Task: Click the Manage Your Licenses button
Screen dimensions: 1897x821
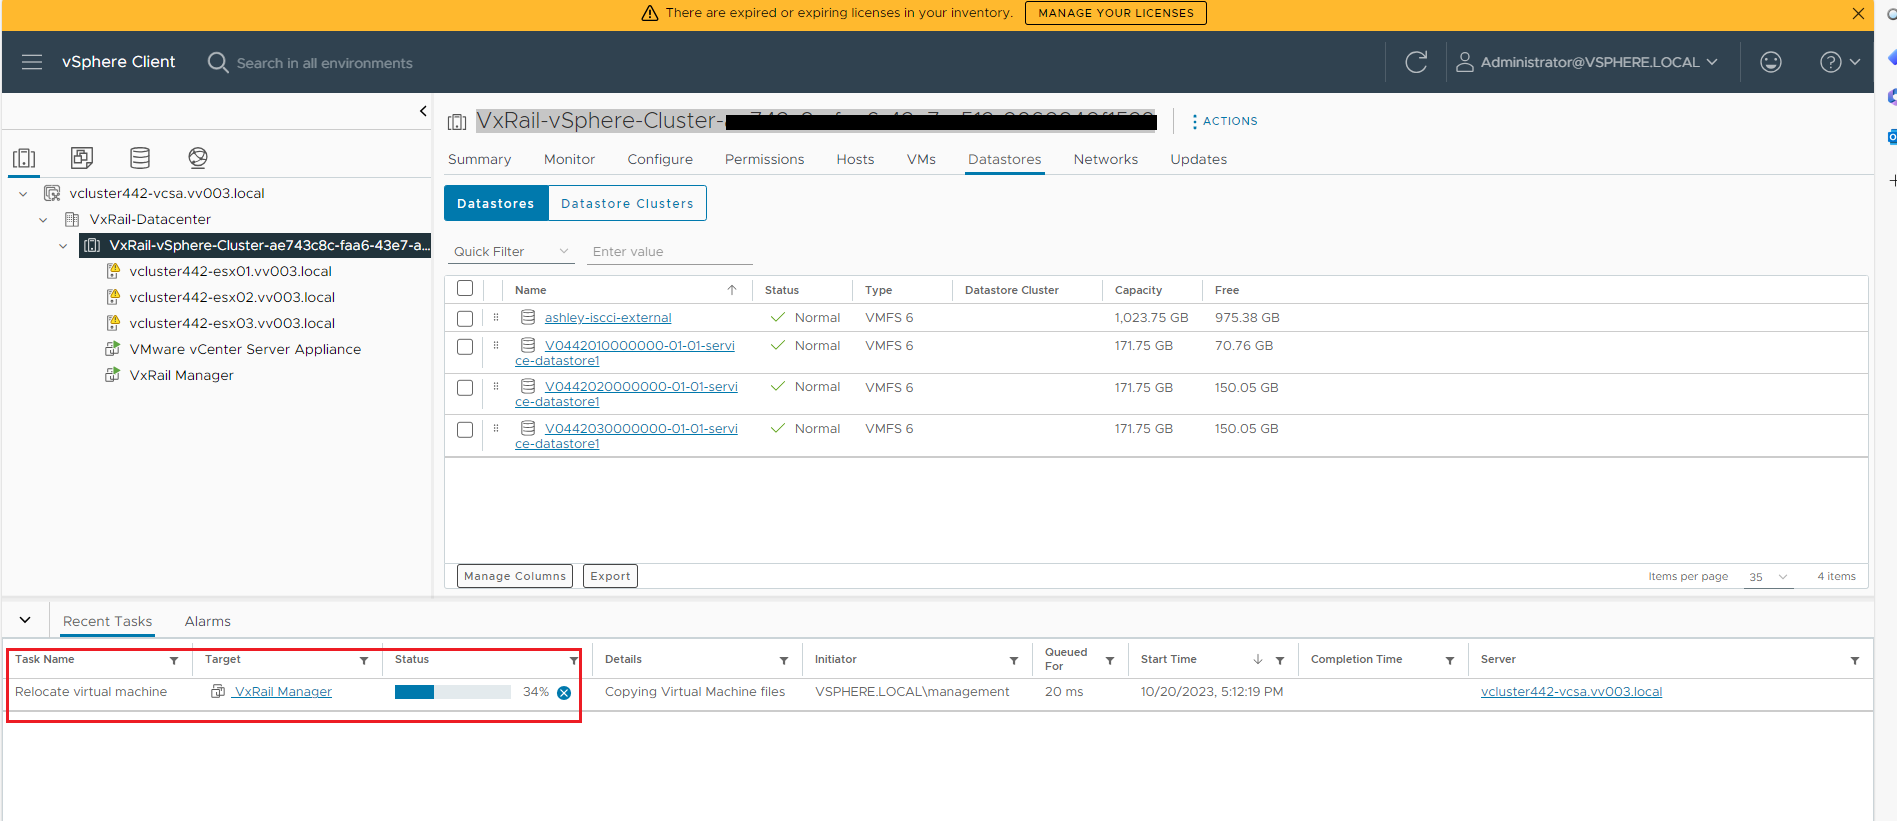Action: click(1115, 13)
